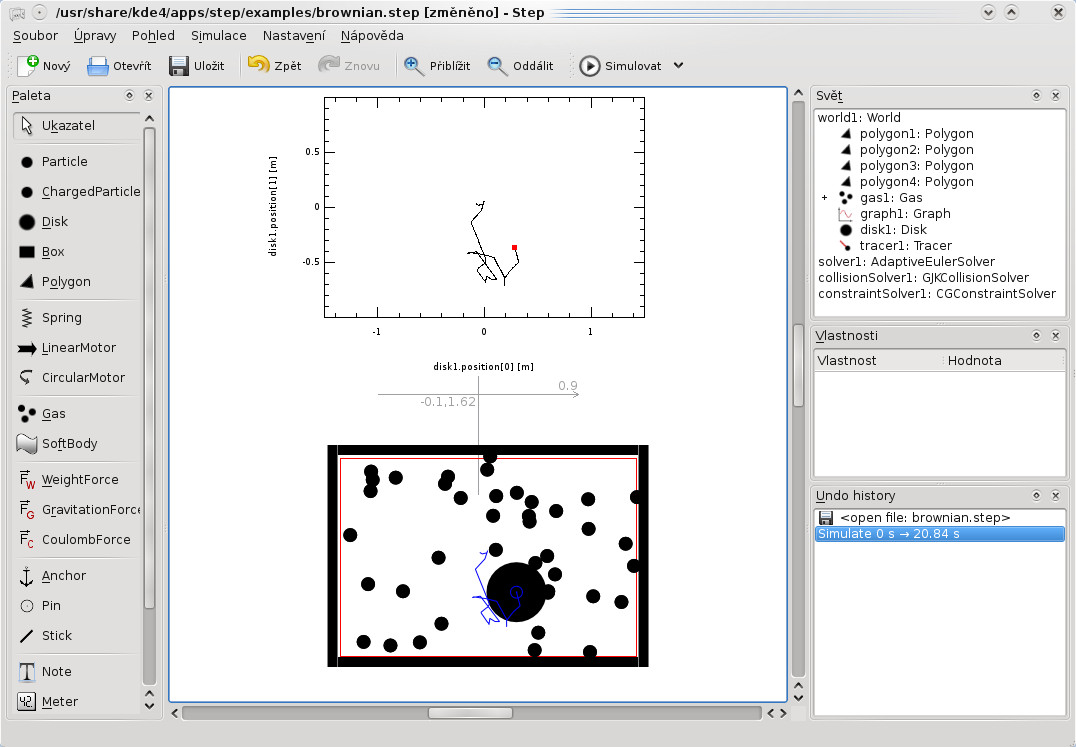
Task: Expand the gas1: Gas tree node
Action: click(x=824, y=198)
